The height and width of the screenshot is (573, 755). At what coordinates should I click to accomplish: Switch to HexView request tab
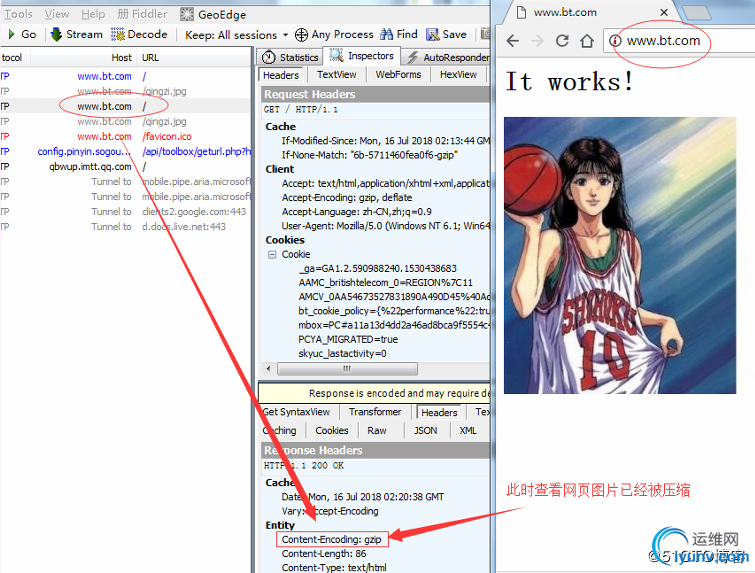458,75
